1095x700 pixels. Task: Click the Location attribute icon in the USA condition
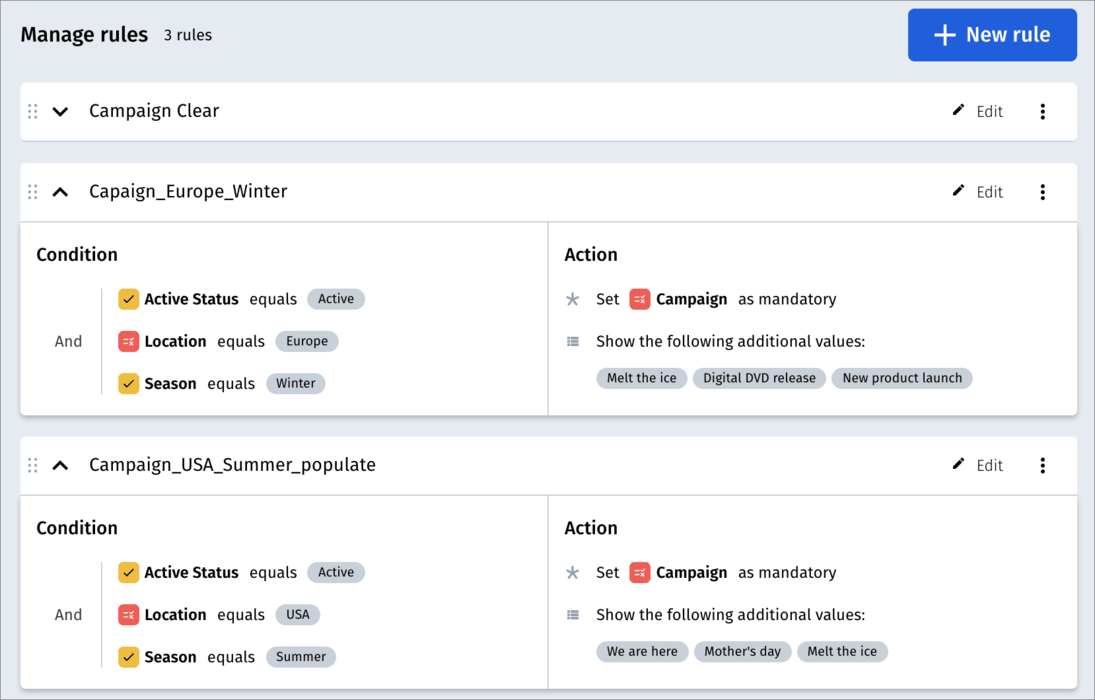coord(128,614)
